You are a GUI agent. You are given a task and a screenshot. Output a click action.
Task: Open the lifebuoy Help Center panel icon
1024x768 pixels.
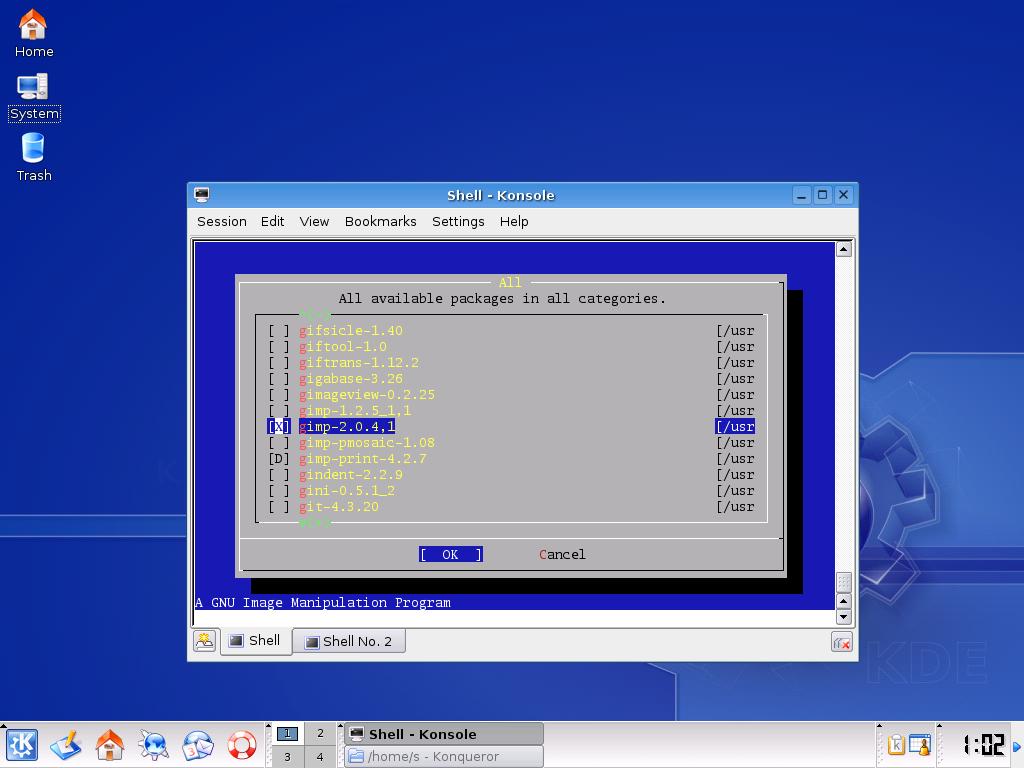[x=242, y=745]
